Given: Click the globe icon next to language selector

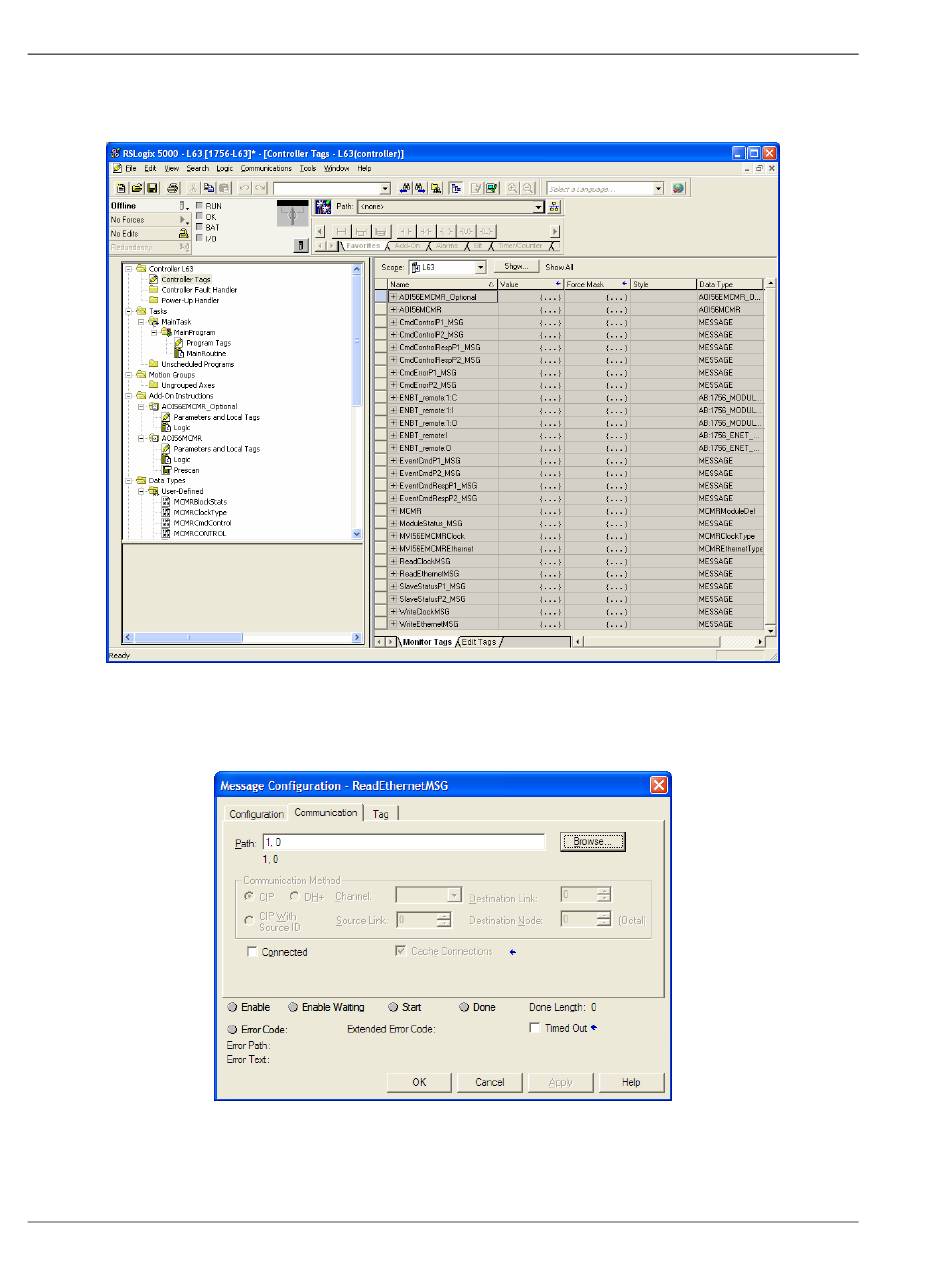Looking at the screenshot, I should [x=678, y=188].
